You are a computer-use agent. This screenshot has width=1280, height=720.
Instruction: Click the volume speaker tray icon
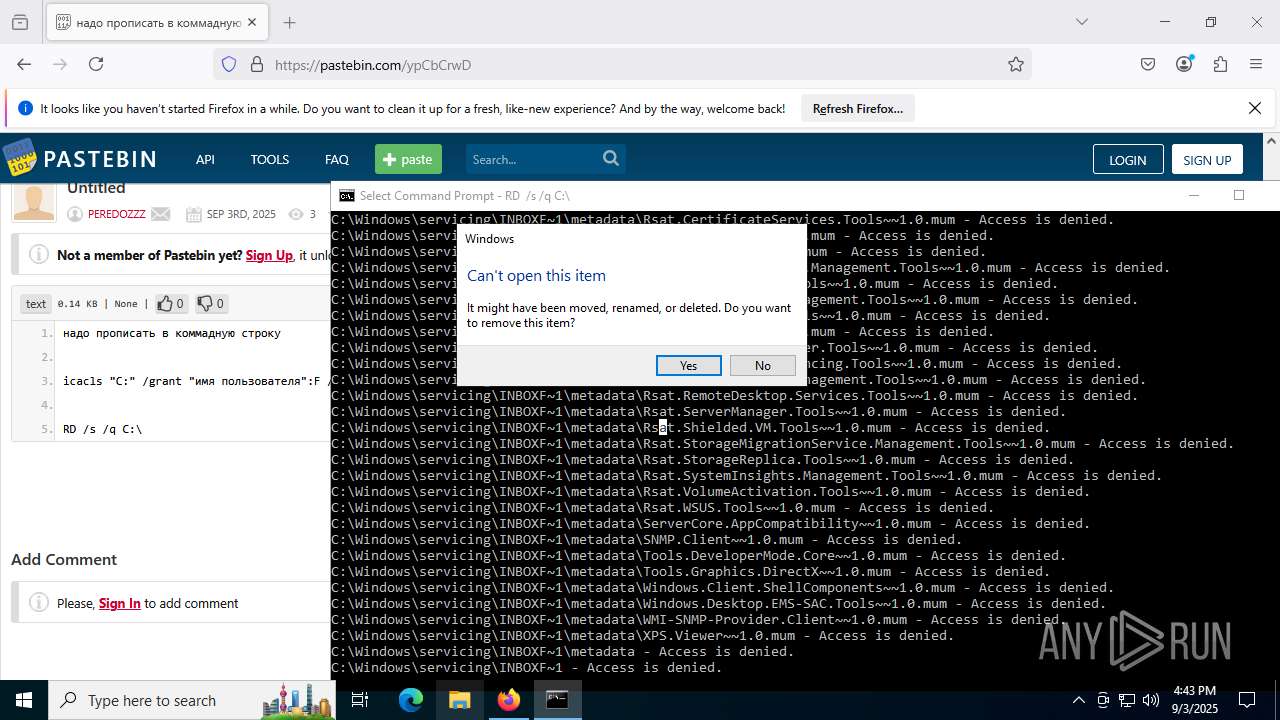[x=1151, y=700]
